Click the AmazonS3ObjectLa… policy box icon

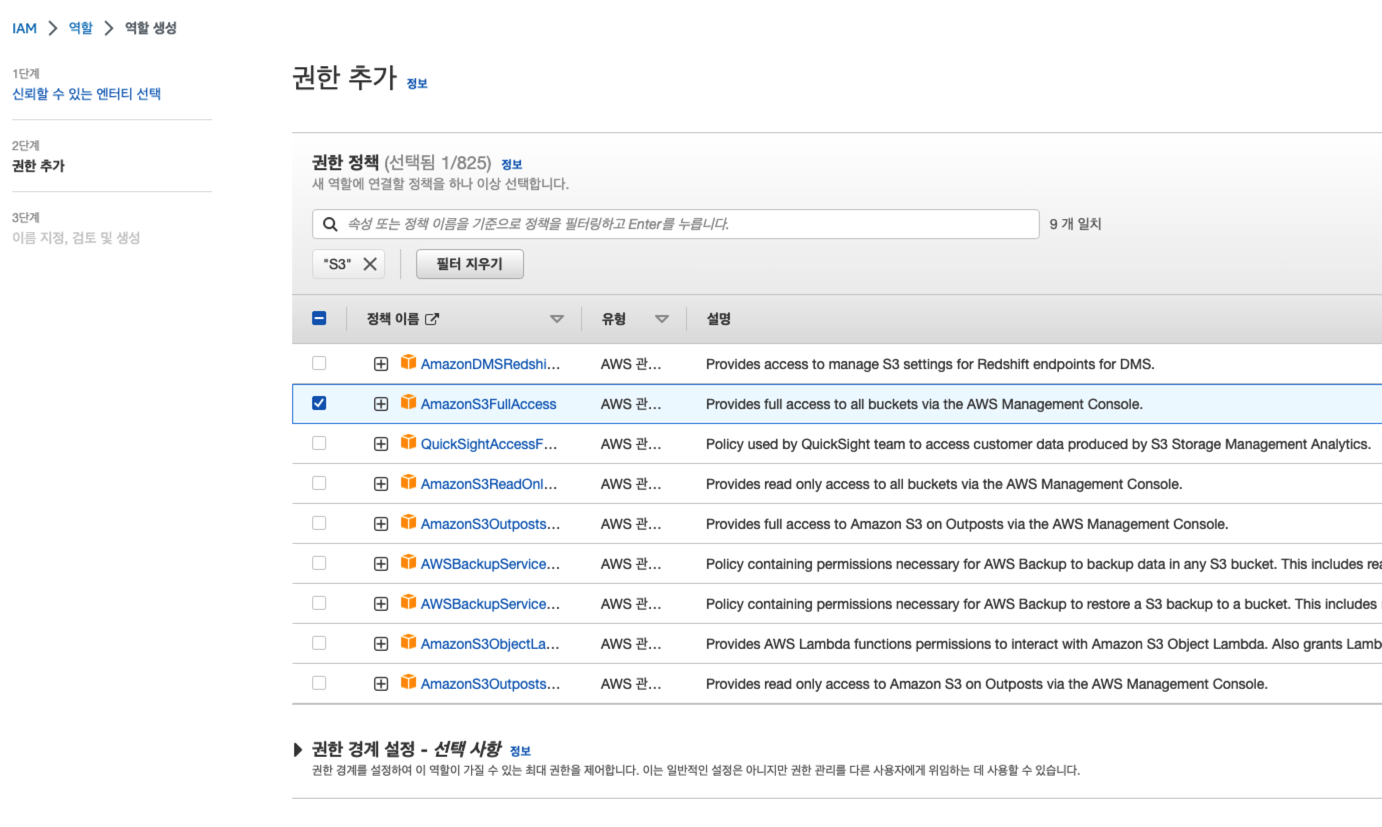pyautogui.click(x=408, y=642)
